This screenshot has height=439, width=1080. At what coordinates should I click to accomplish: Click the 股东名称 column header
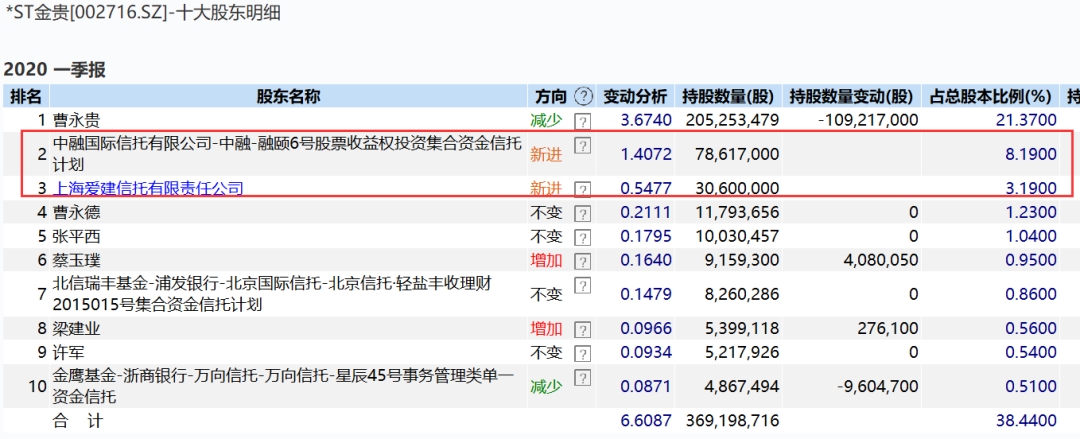coord(288,97)
